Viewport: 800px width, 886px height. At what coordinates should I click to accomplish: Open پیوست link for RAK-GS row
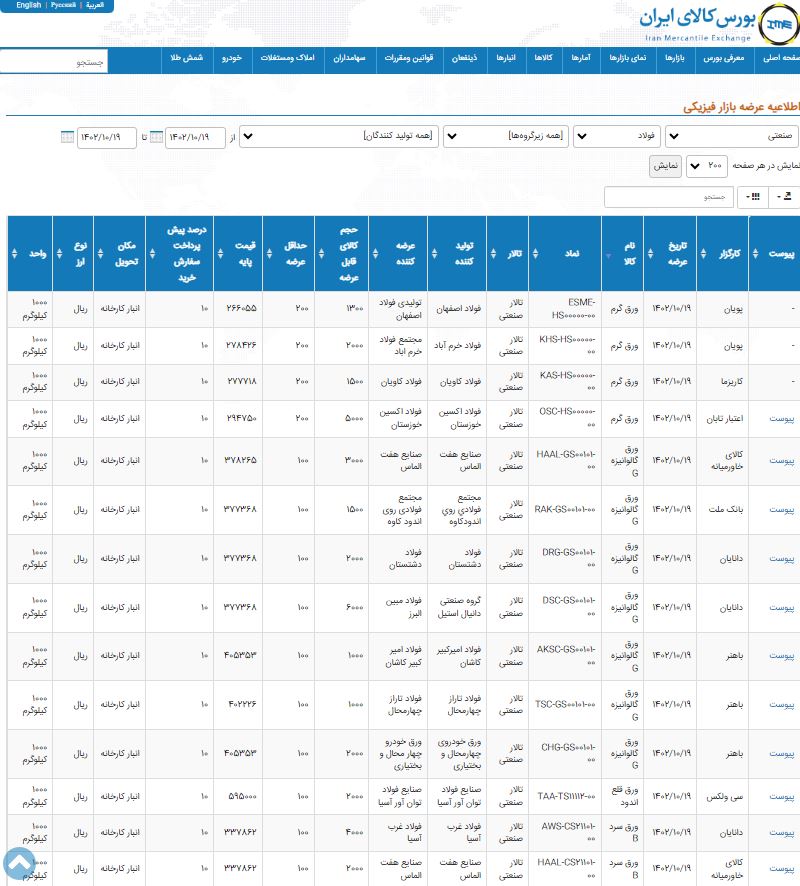[x=781, y=510]
